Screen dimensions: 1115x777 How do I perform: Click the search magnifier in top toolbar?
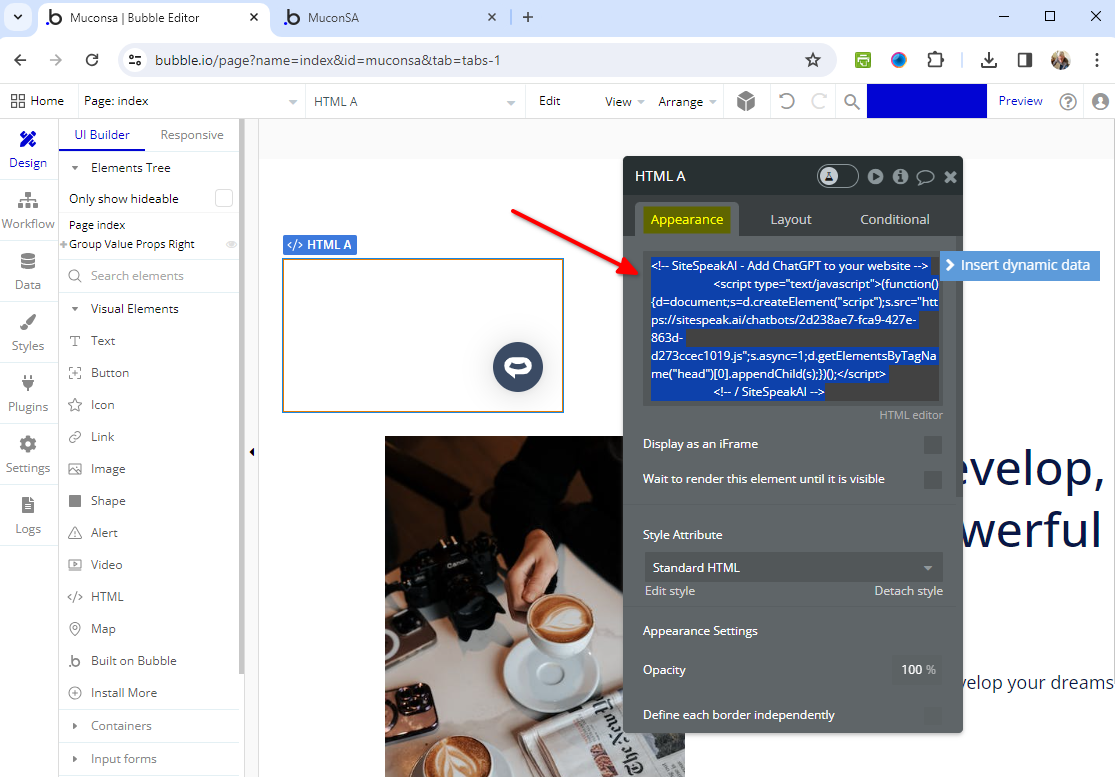pos(851,101)
